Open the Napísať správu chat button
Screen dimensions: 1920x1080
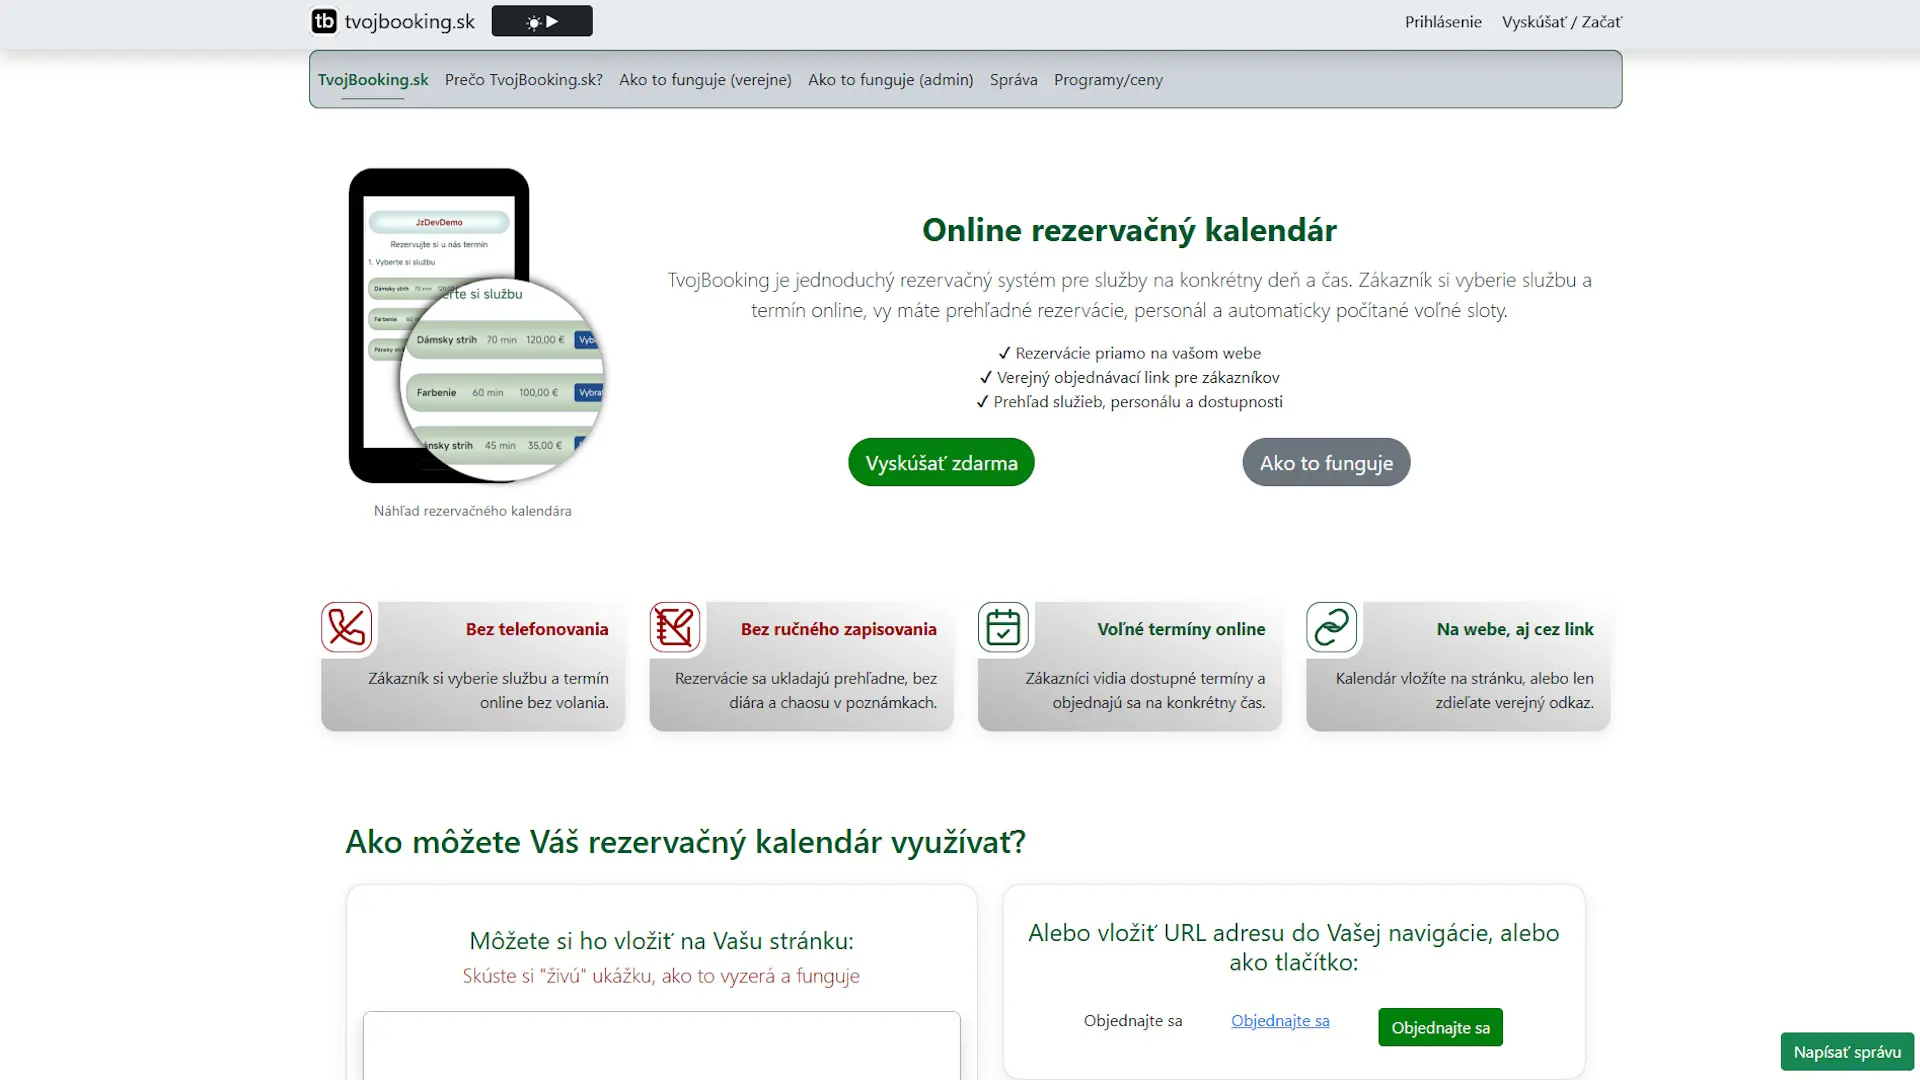point(1847,1051)
